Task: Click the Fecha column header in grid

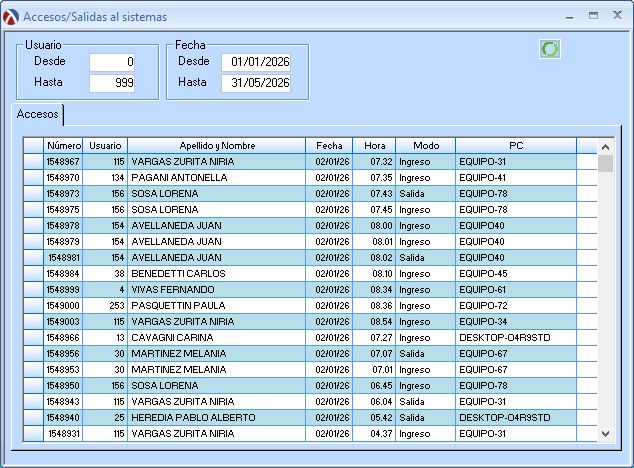Action: pyautogui.click(x=329, y=146)
